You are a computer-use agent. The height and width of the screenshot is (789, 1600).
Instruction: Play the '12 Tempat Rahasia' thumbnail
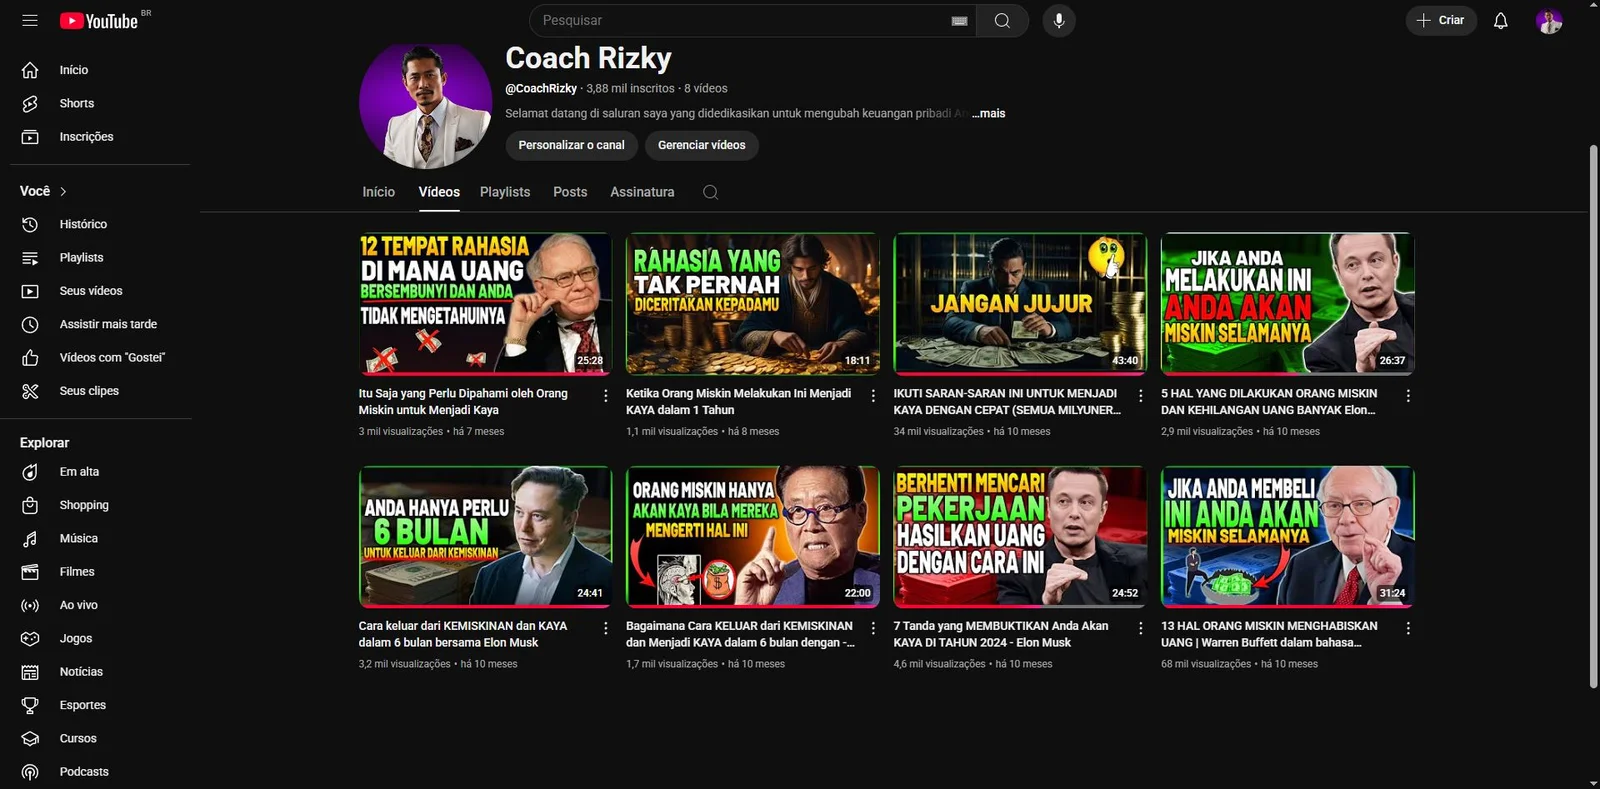485,304
